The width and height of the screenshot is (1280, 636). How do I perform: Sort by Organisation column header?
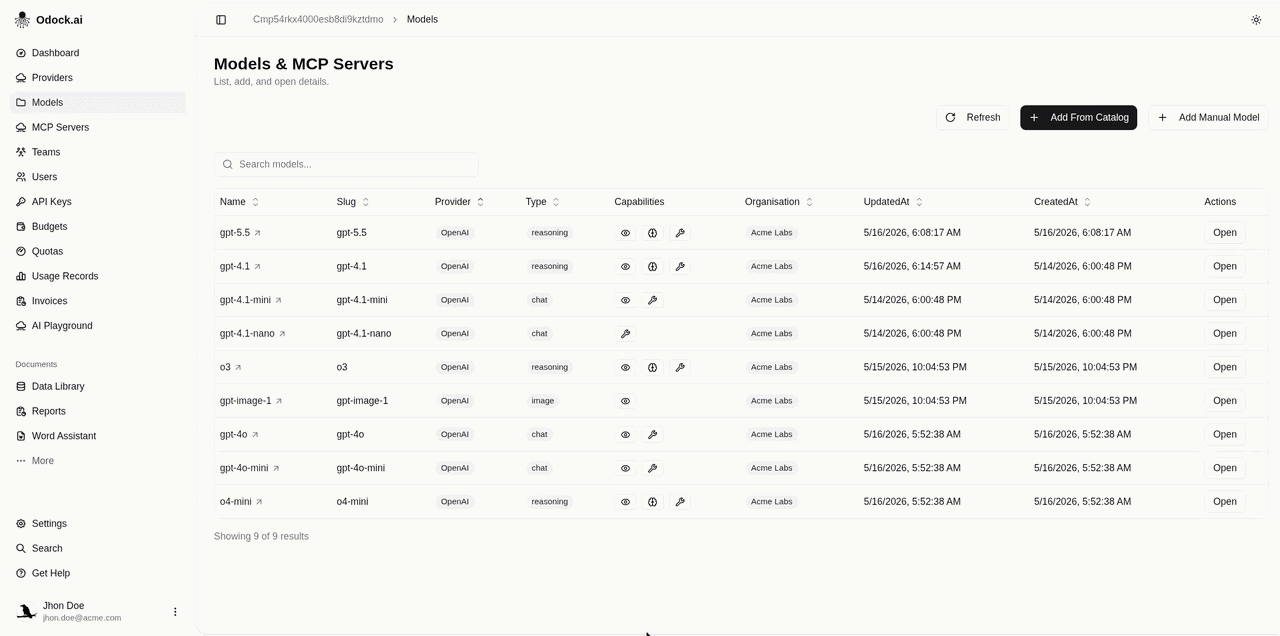[x=779, y=202]
